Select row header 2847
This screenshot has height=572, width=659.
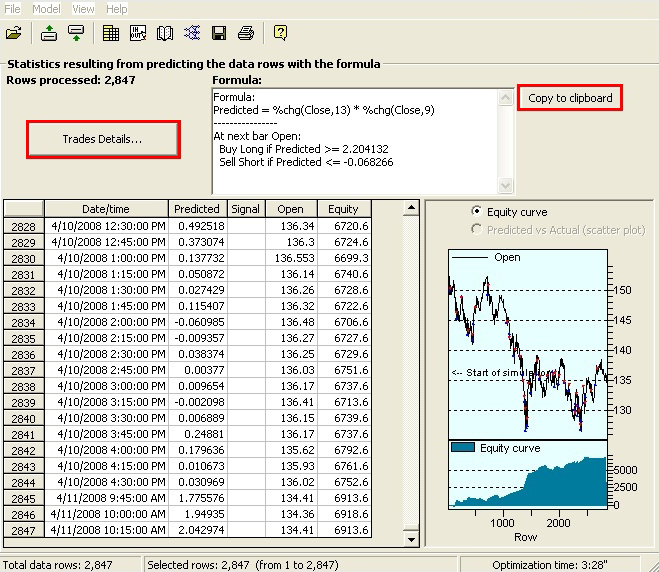tap(24, 530)
